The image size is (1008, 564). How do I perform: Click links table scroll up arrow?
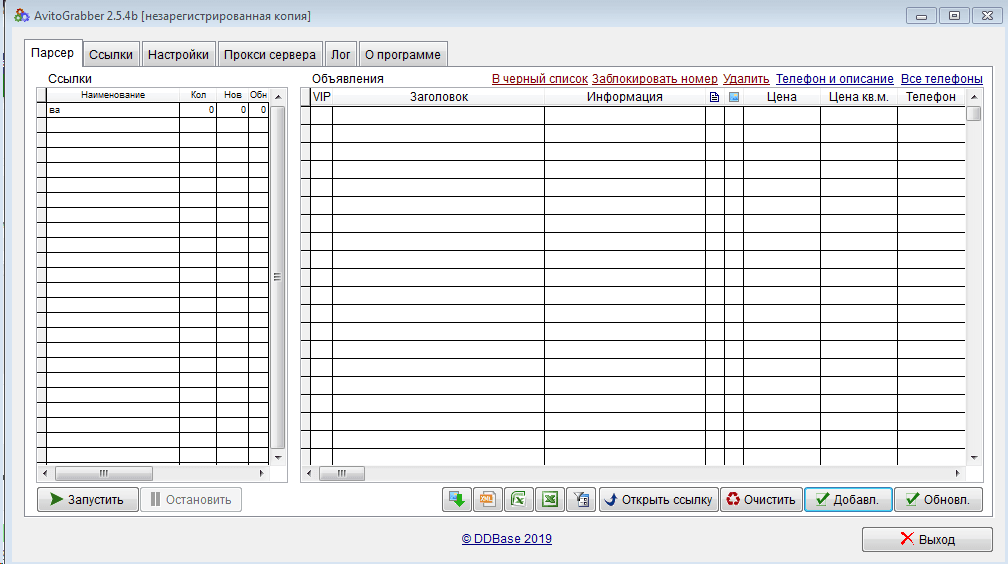[278, 96]
